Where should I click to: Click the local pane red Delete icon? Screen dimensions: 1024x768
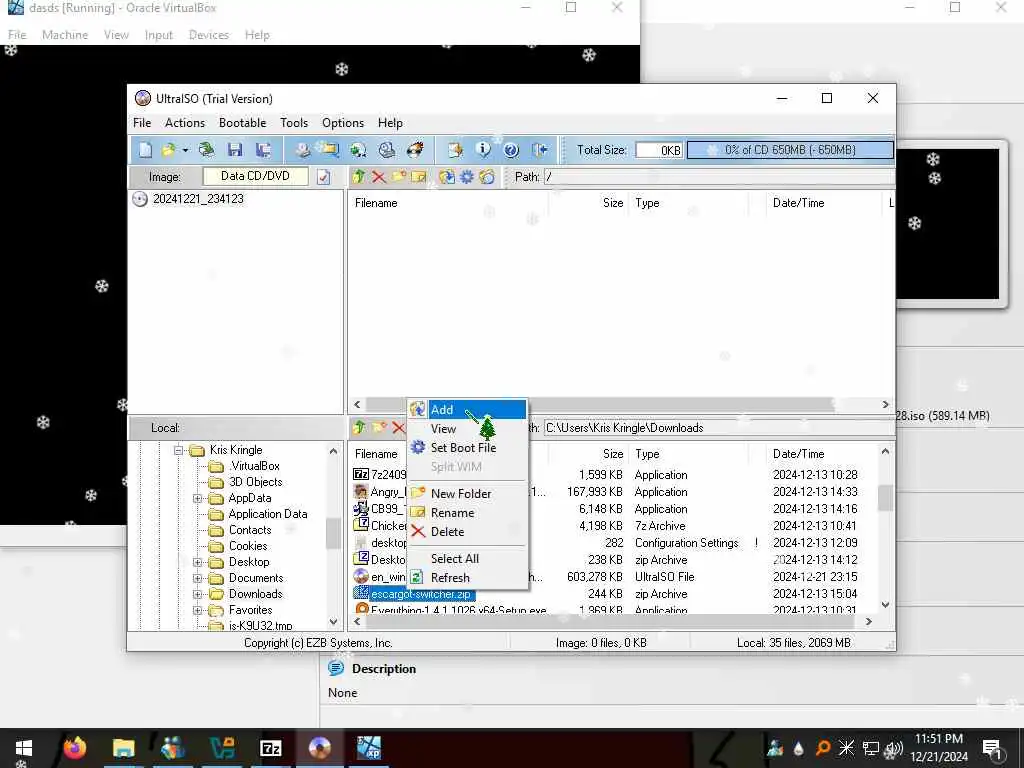point(398,428)
